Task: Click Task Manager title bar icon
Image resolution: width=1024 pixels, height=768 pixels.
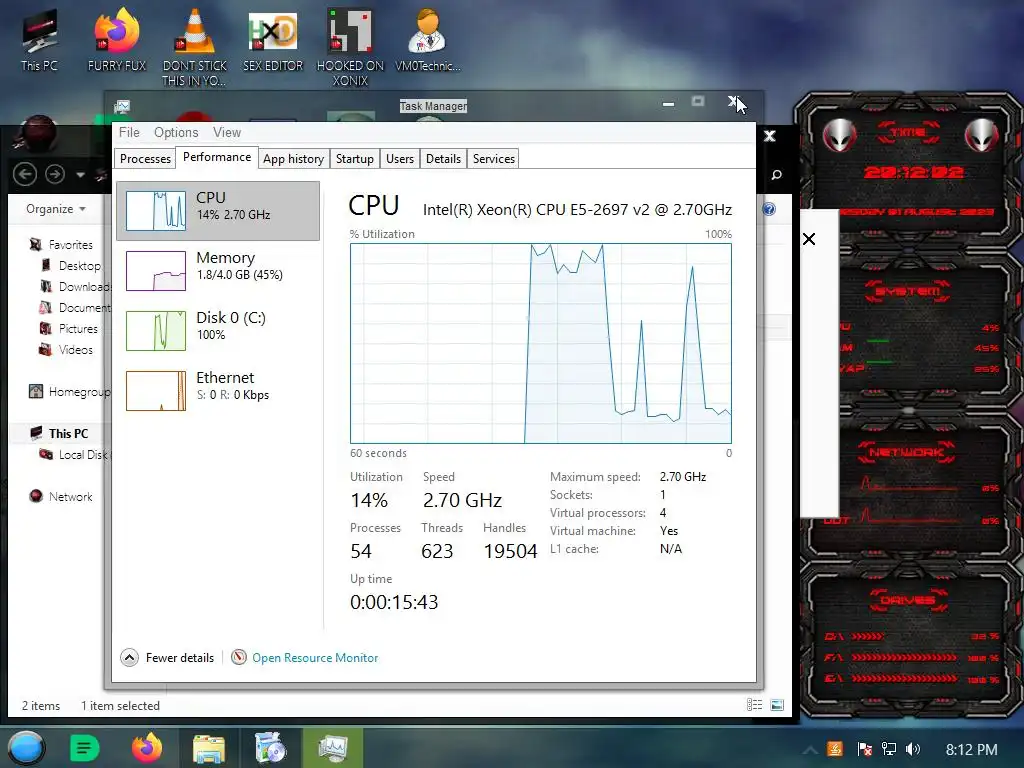Action: click(x=122, y=106)
